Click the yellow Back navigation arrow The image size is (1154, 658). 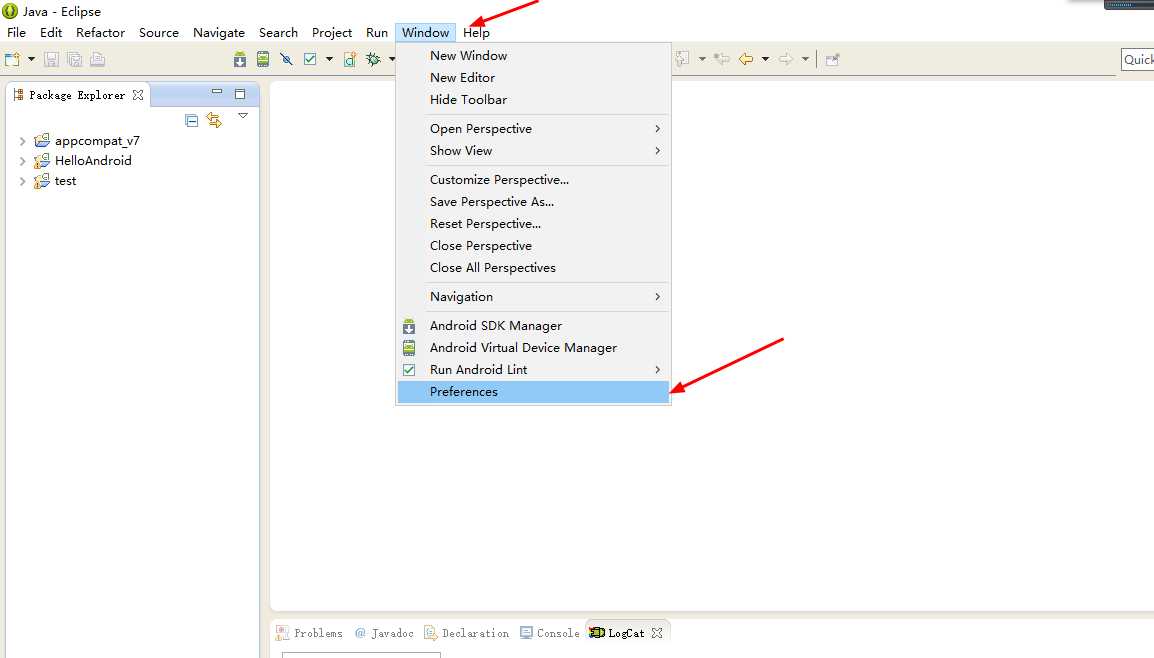(746, 59)
